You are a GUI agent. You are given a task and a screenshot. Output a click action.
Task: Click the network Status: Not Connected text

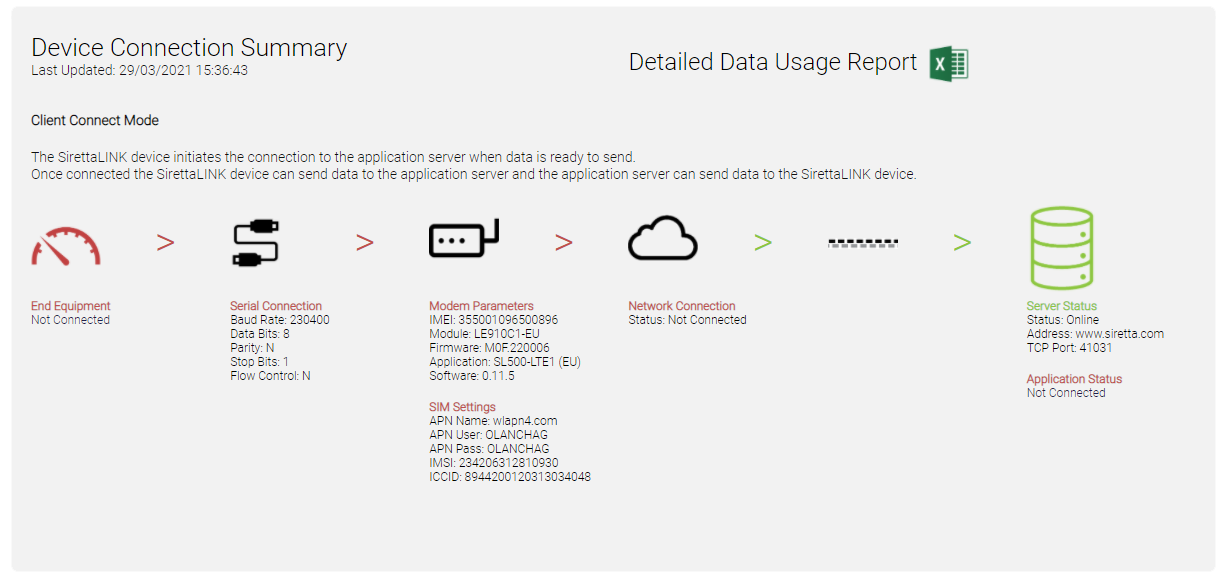tap(687, 320)
